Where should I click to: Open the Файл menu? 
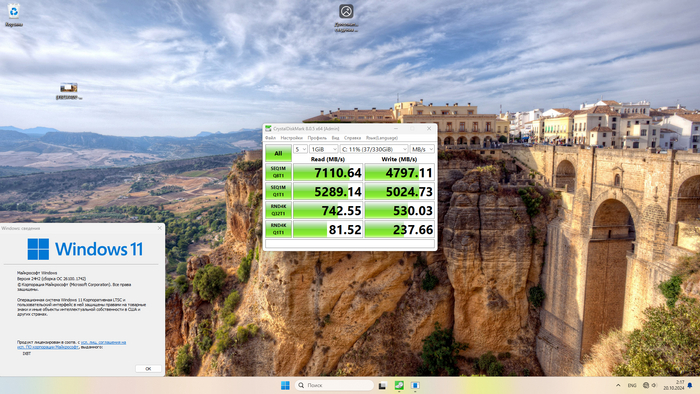pos(270,138)
